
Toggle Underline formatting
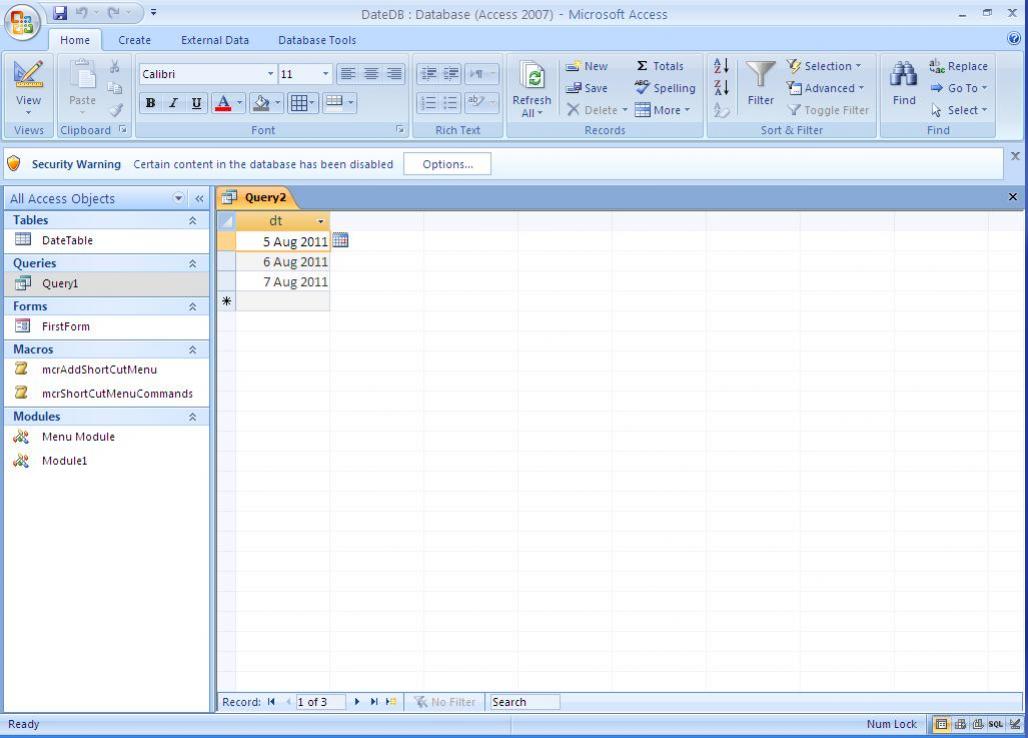(x=196, y=103)
